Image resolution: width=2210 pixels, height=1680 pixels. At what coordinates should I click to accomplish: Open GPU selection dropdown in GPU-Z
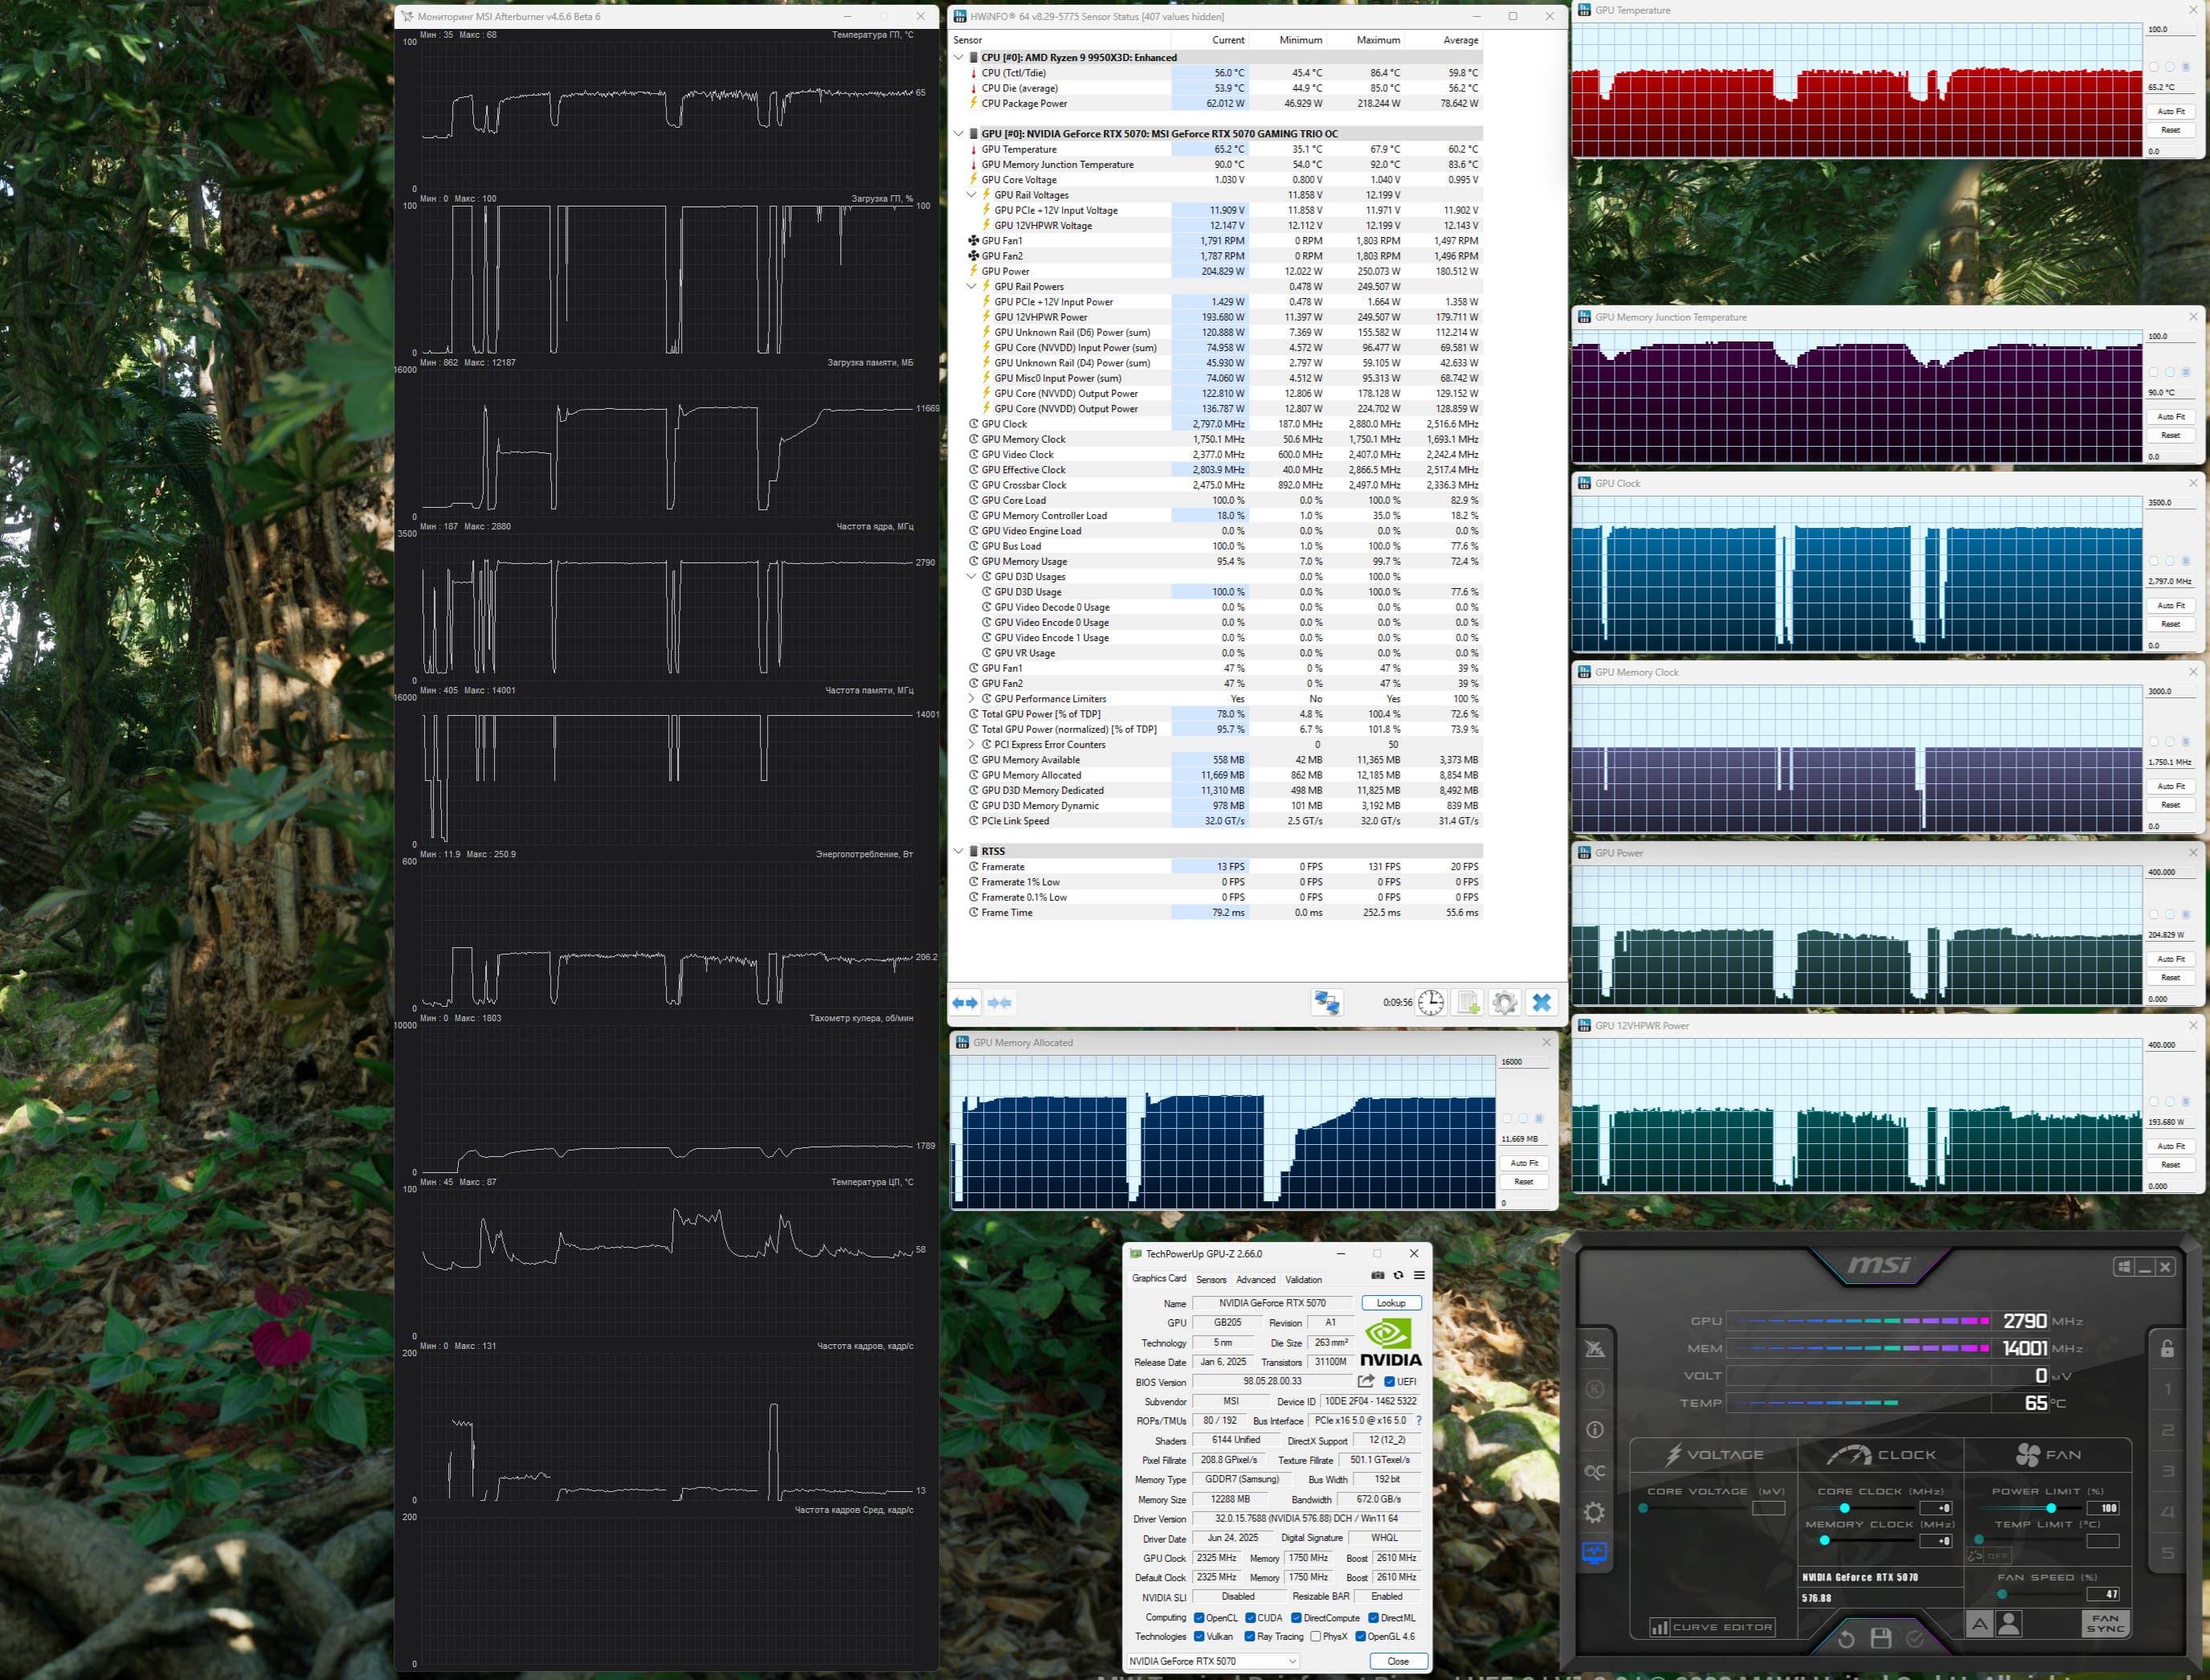1213,1661
